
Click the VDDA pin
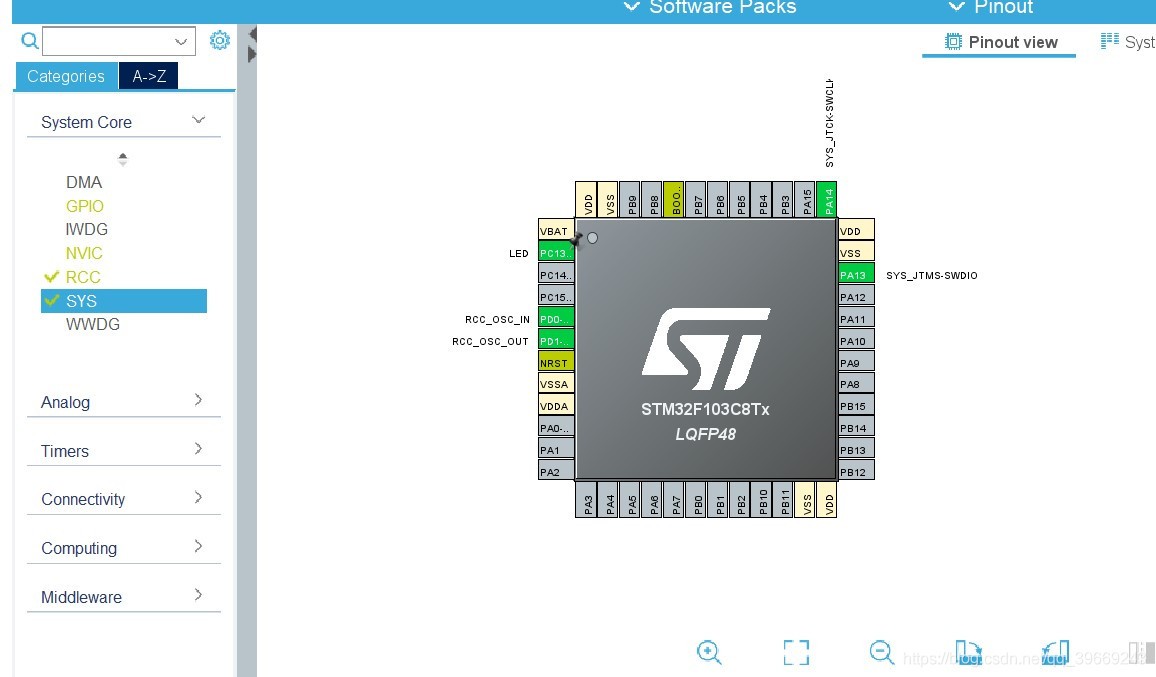556,406
